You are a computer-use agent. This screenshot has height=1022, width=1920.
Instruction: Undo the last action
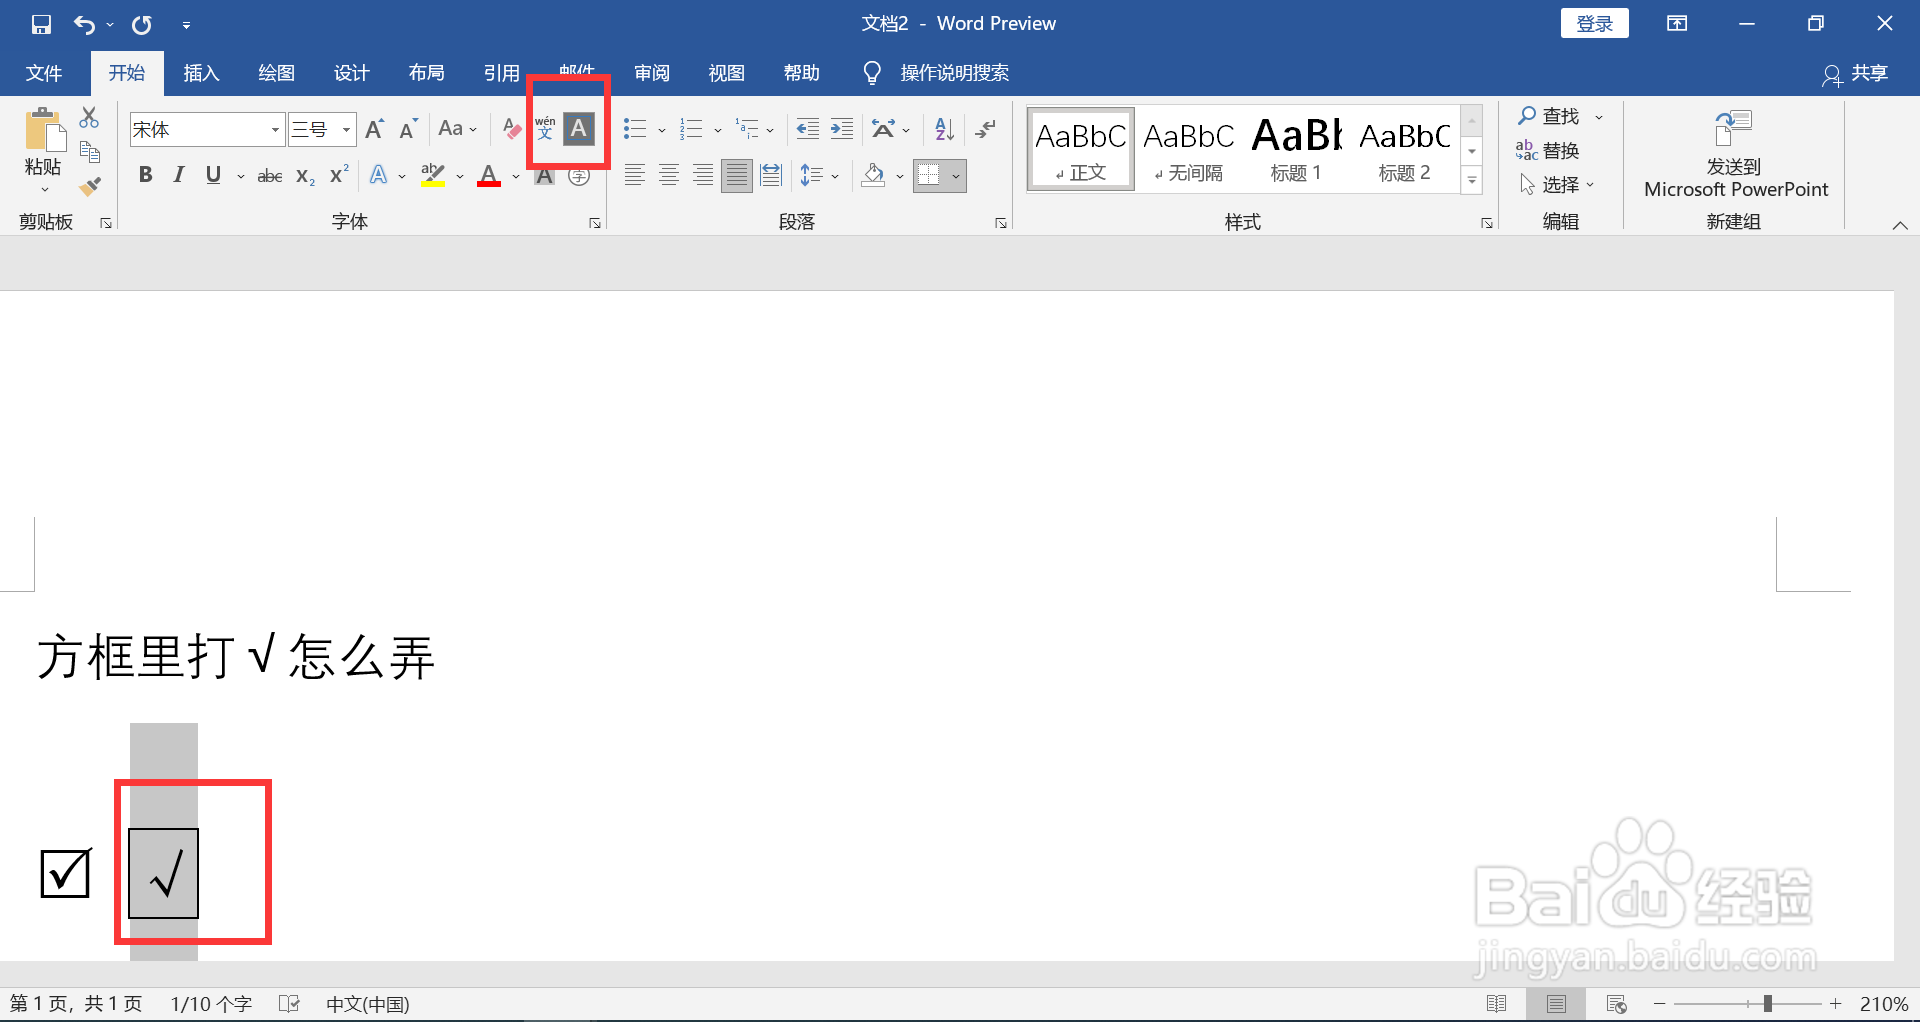coord(85,24)
